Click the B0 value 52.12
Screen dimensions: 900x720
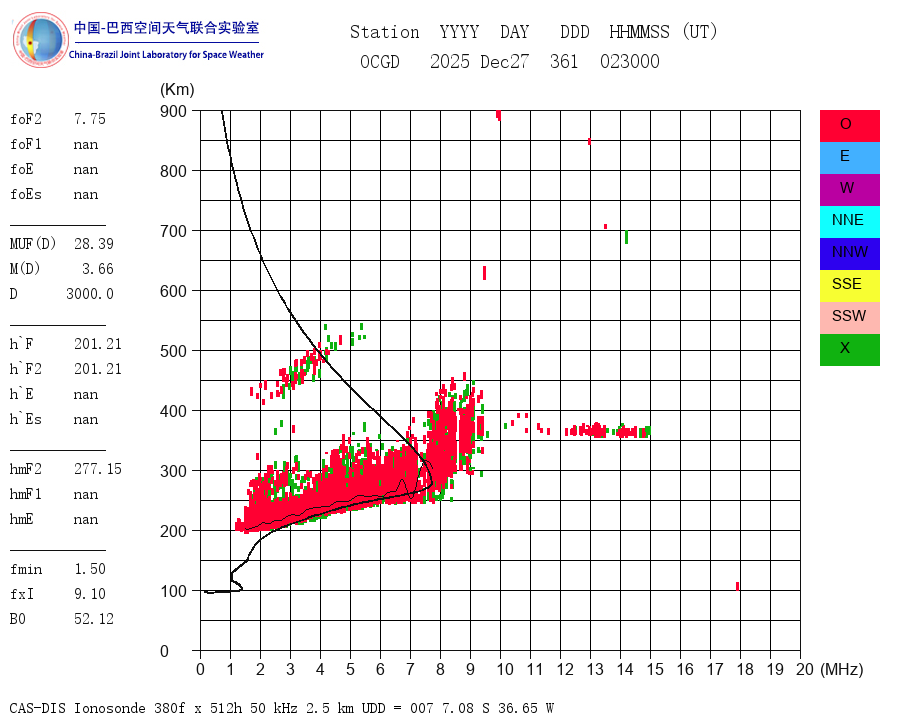[x=94, y=619]
